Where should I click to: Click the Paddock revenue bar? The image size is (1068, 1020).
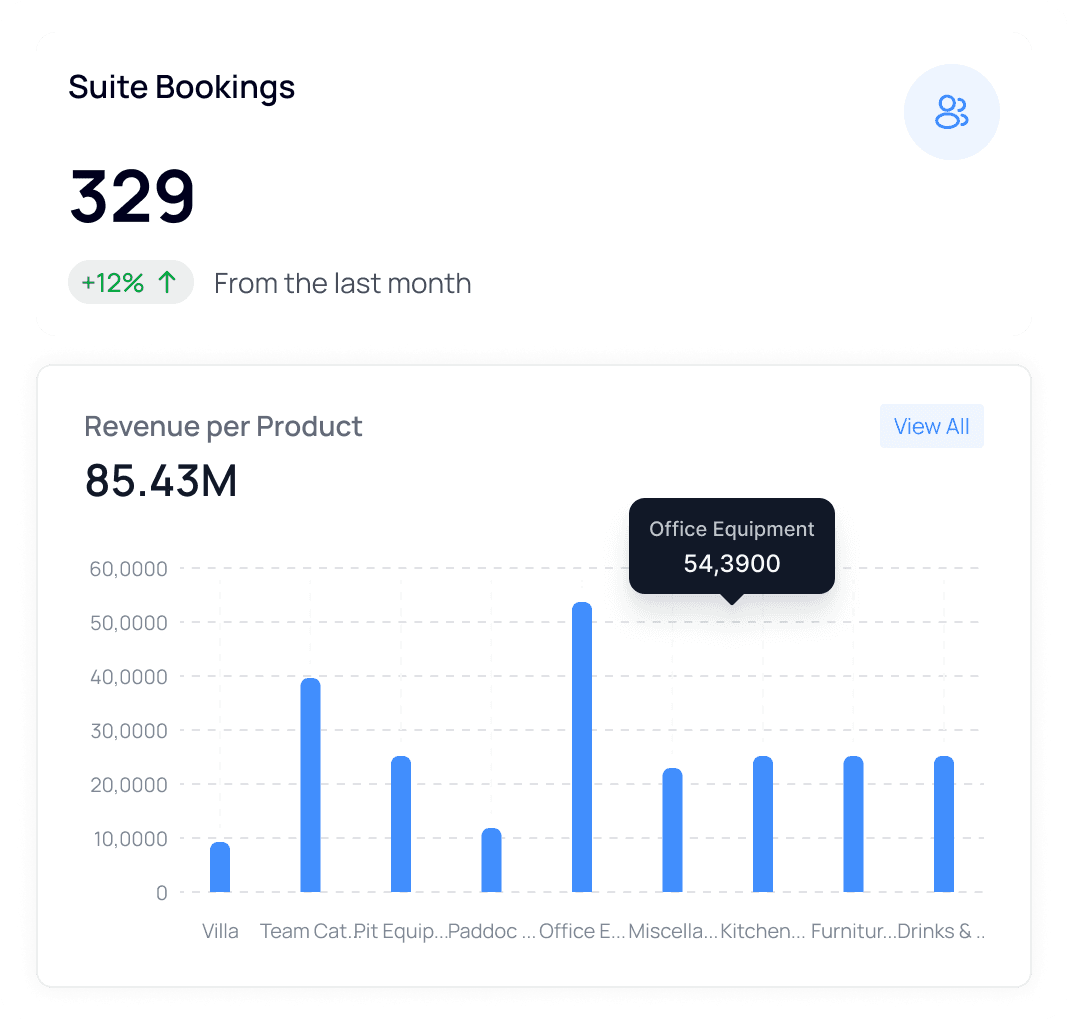pyautogui.click(x=489, y=860)
